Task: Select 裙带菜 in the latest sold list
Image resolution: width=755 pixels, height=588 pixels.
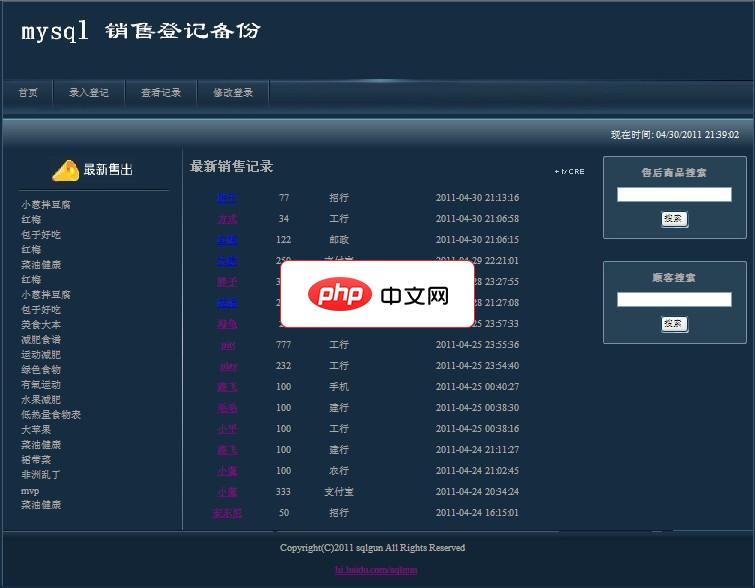Action: point(36,459)
